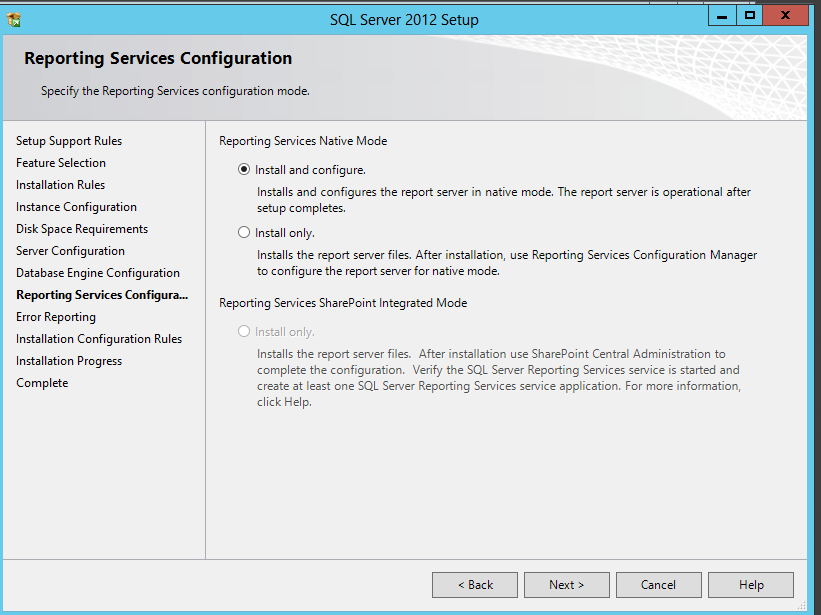Viewport: 821px width, 615px height.
Task: Proceed by clicking the "Next >" button
Action: pyautogui.click(x=567, y=585)
